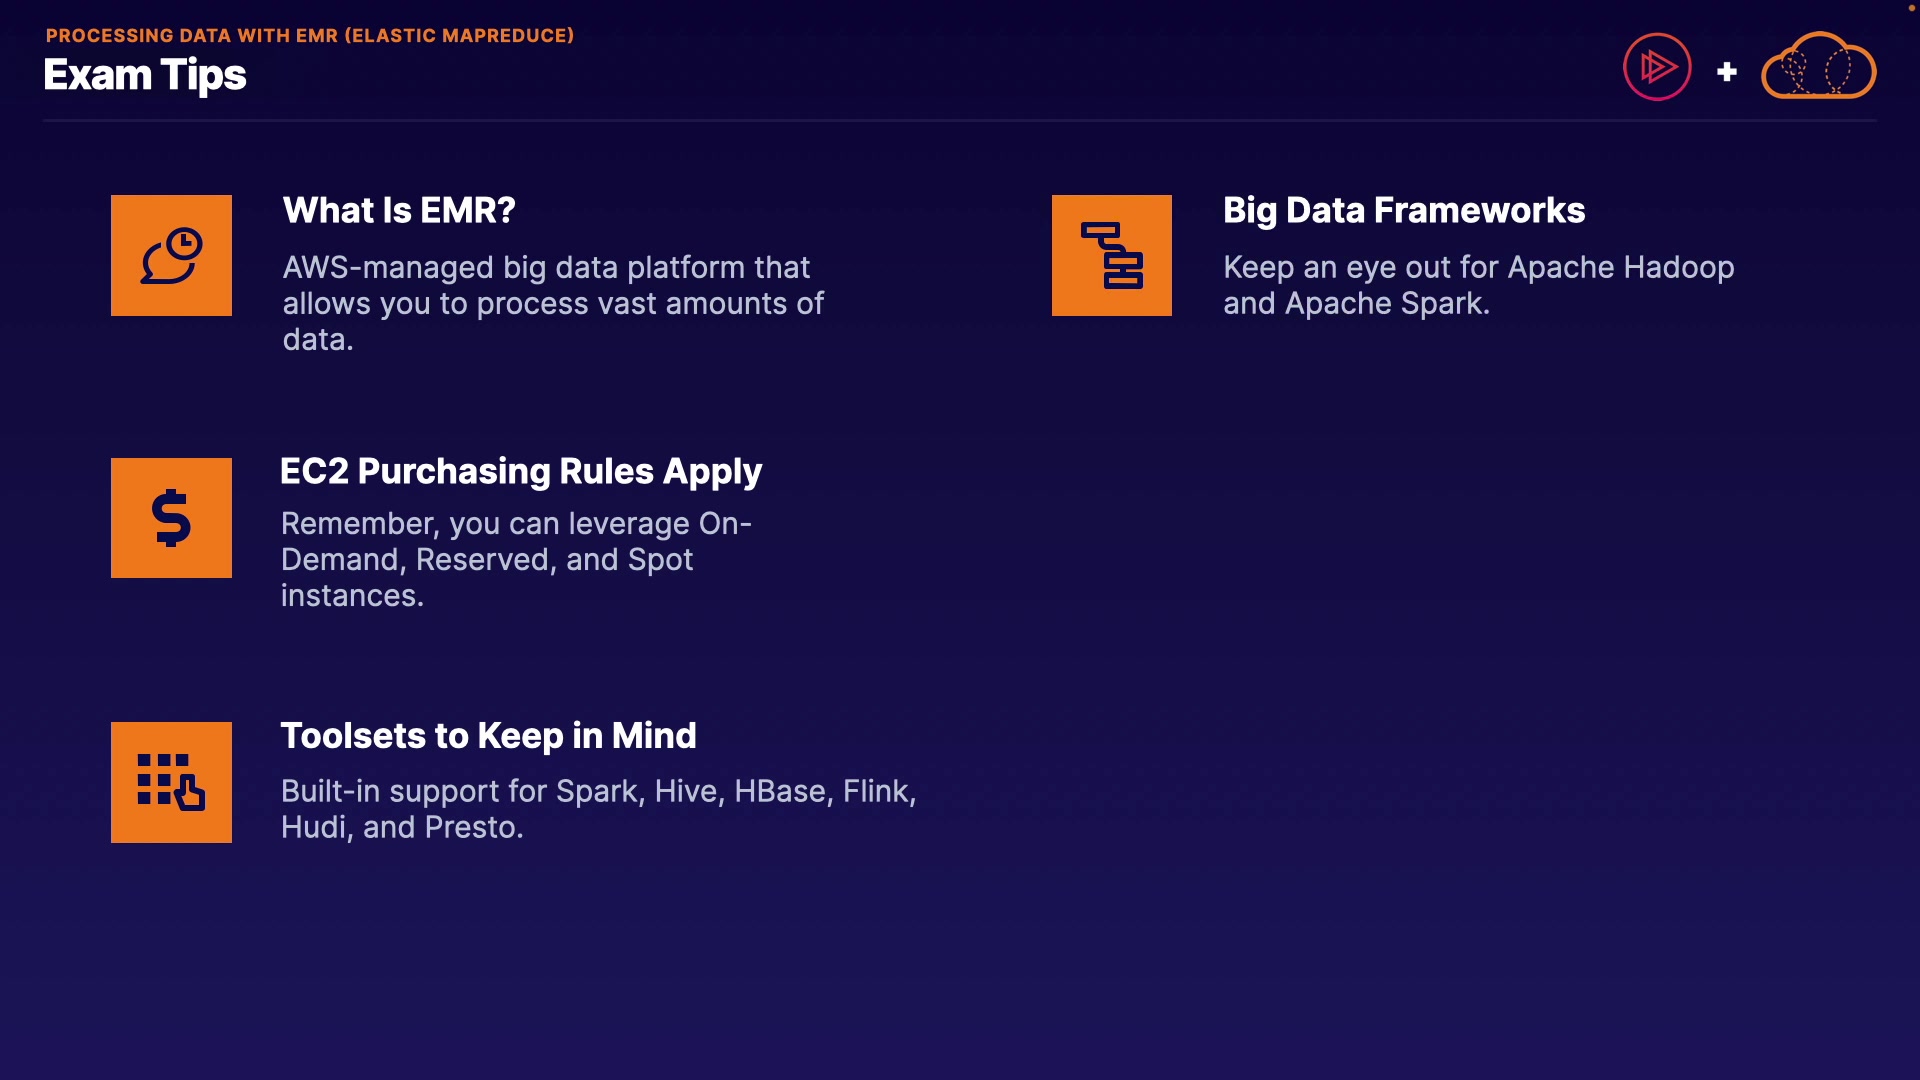Click the grid with pointer toolsets icon
This screenshot has width=1920, height=1080.
(171, 782)
